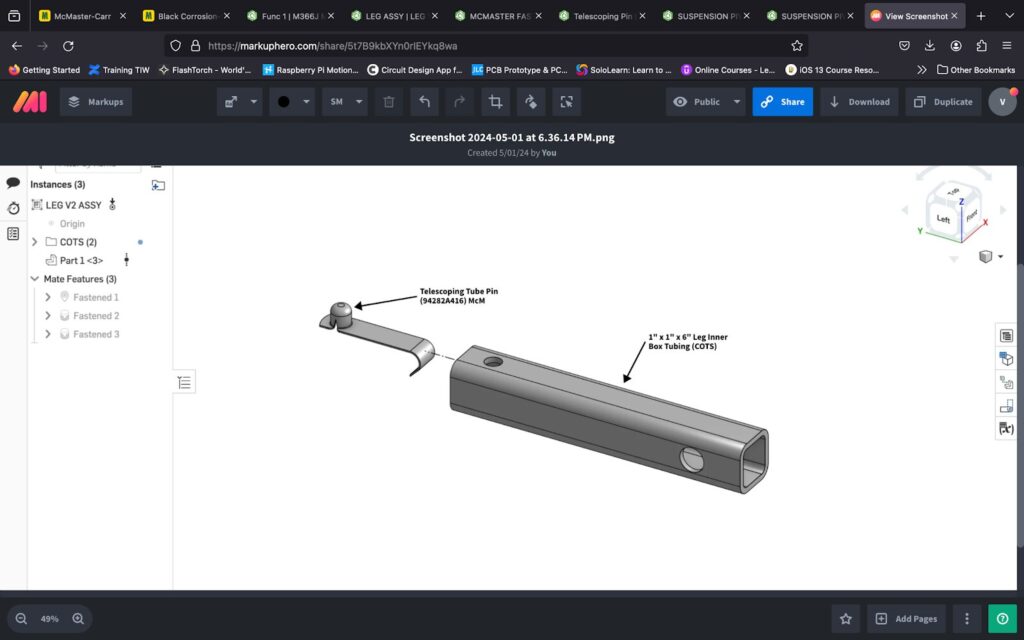Click the trash delete icon
The image size is (1024, 640).
point(389,102)
